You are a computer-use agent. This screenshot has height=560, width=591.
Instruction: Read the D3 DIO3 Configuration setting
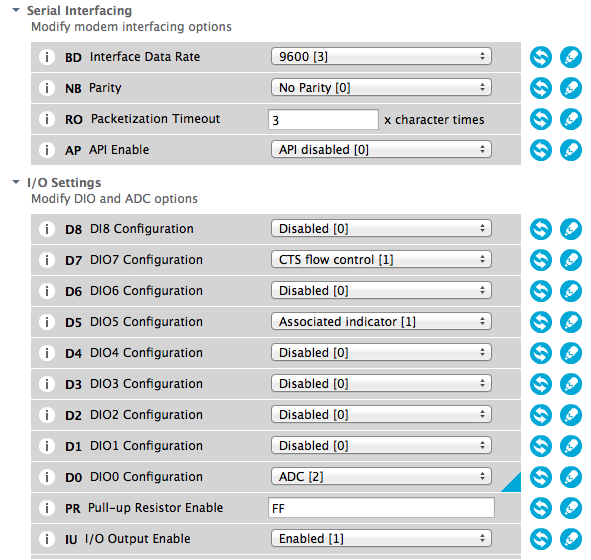(x=541, y=384)
